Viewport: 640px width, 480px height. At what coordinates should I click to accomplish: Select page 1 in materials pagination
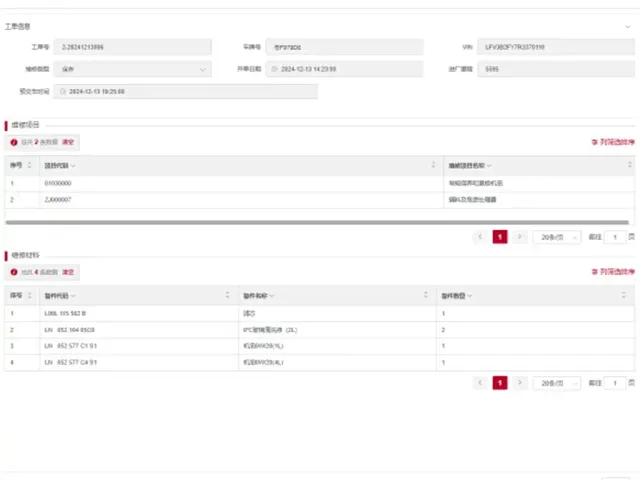click(500, 383)
